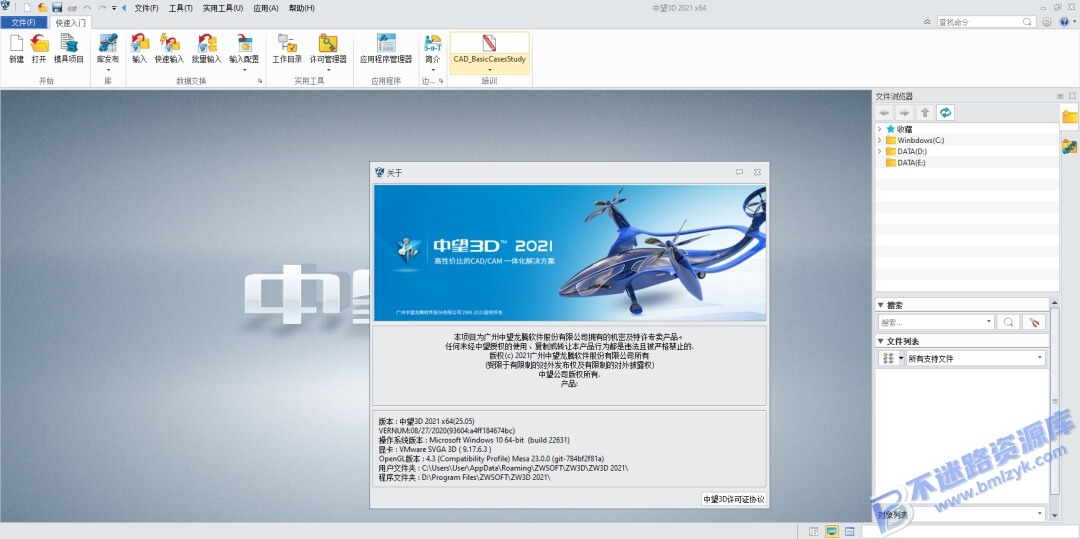
Task: Click the highlighted monitor icon in the status bar
Action: click(x=832, y=531)
